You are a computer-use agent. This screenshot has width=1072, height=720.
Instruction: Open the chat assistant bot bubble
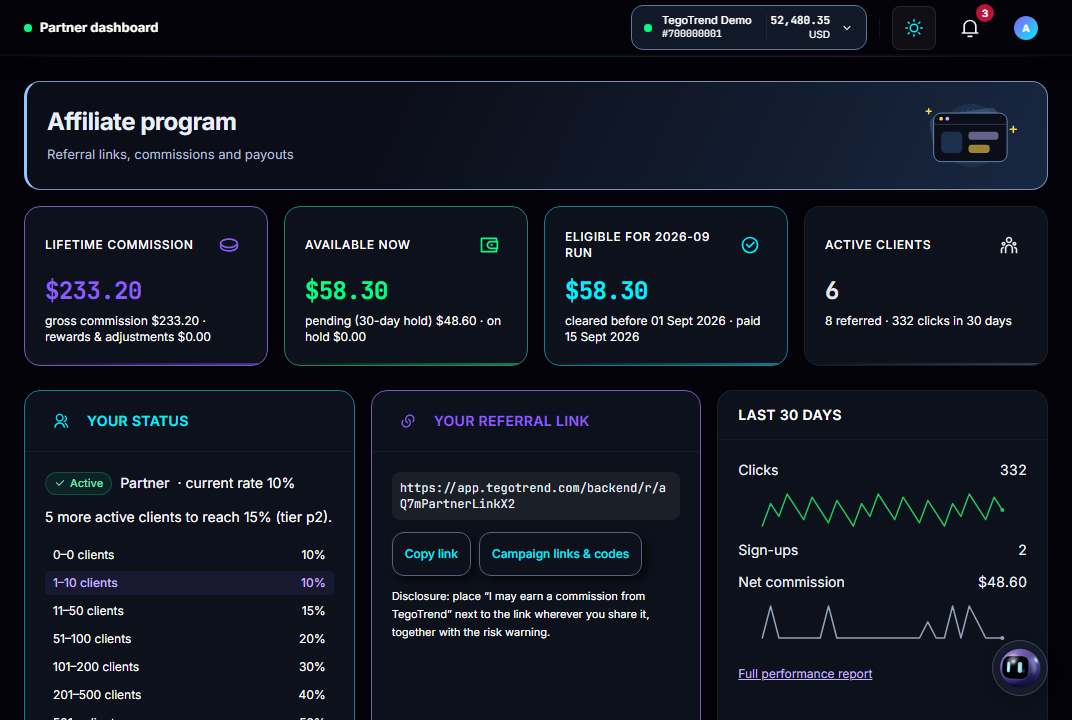(1019, 667)
